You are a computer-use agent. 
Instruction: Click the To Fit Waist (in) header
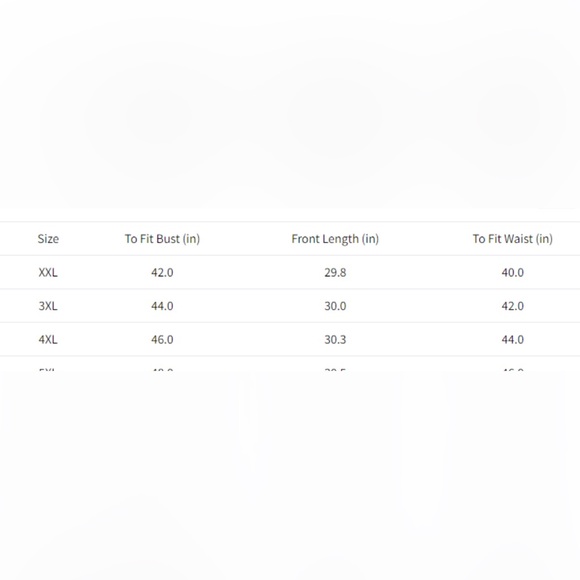click(x=513, y=239)
